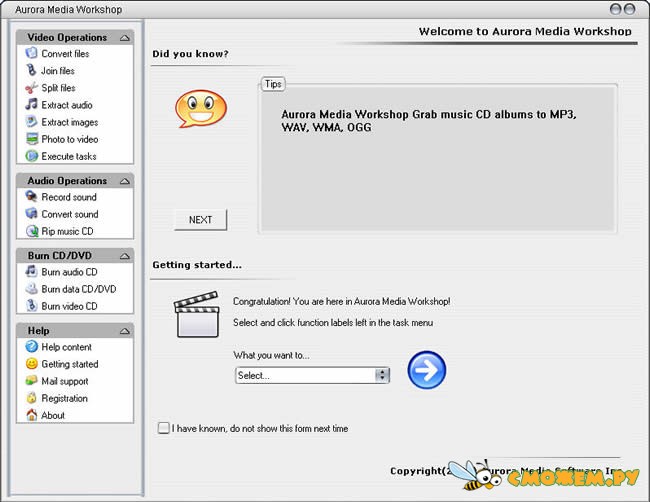This screenshot has width=650, height=502.
Task: Click the NEXT tip button
Action: pyautogui.click(x=200, y=220)
